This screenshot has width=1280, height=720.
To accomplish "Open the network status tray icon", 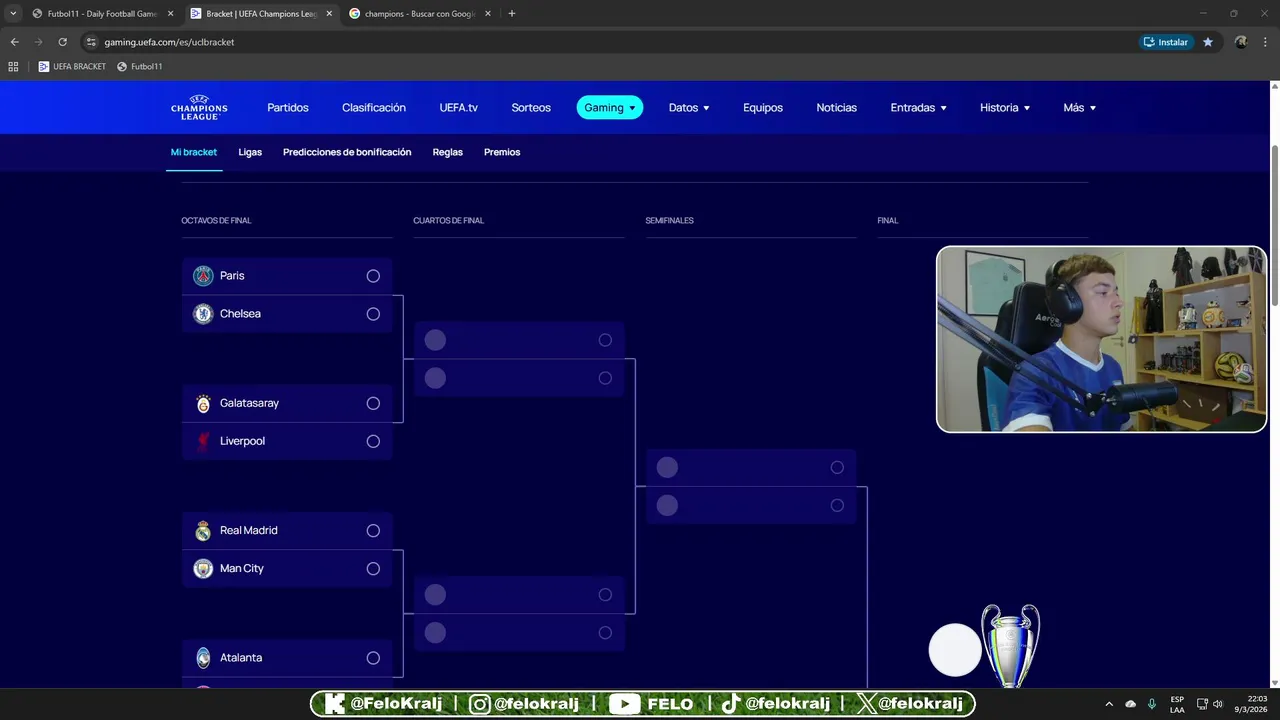I will coord(1202,704).
